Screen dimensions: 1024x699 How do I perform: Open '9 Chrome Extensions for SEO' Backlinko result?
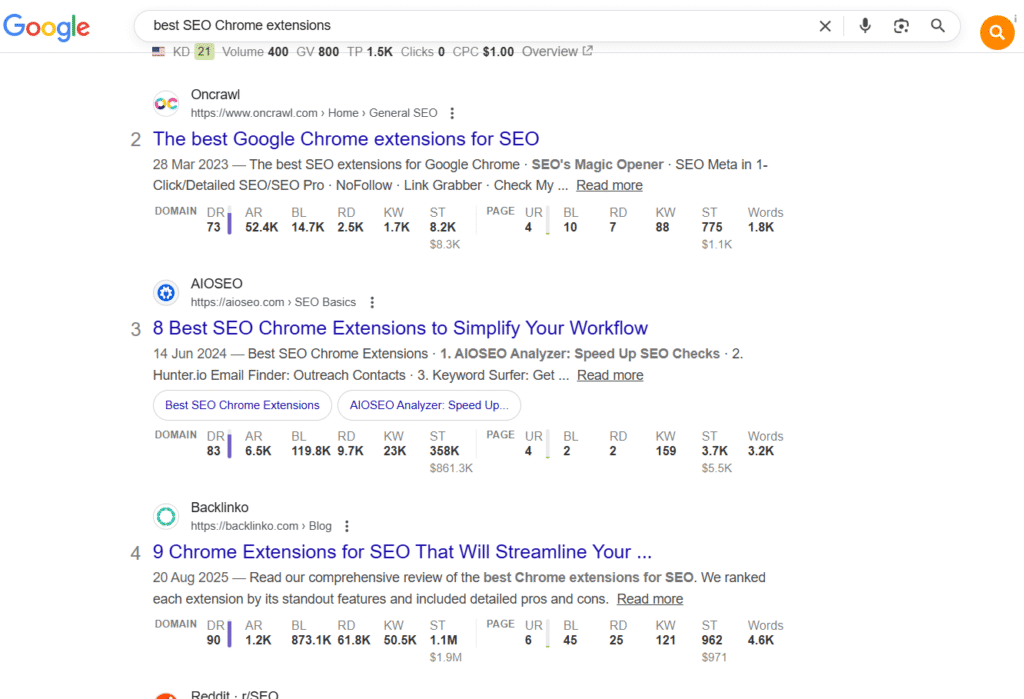[x=402, y=552]
